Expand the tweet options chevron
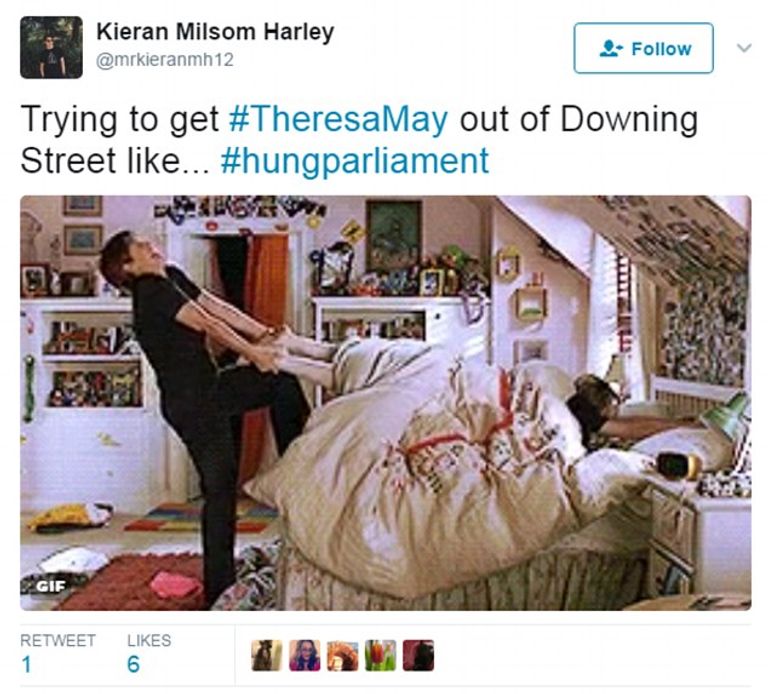768x694 pixels. [x=744, y=48]
